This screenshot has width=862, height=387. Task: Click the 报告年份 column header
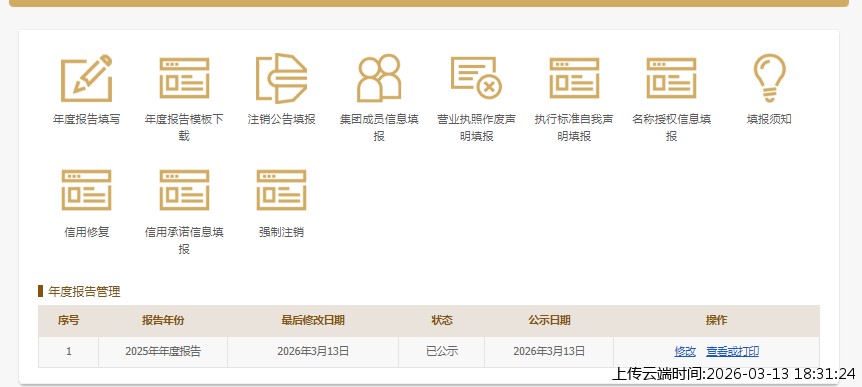tap(163, 320)
